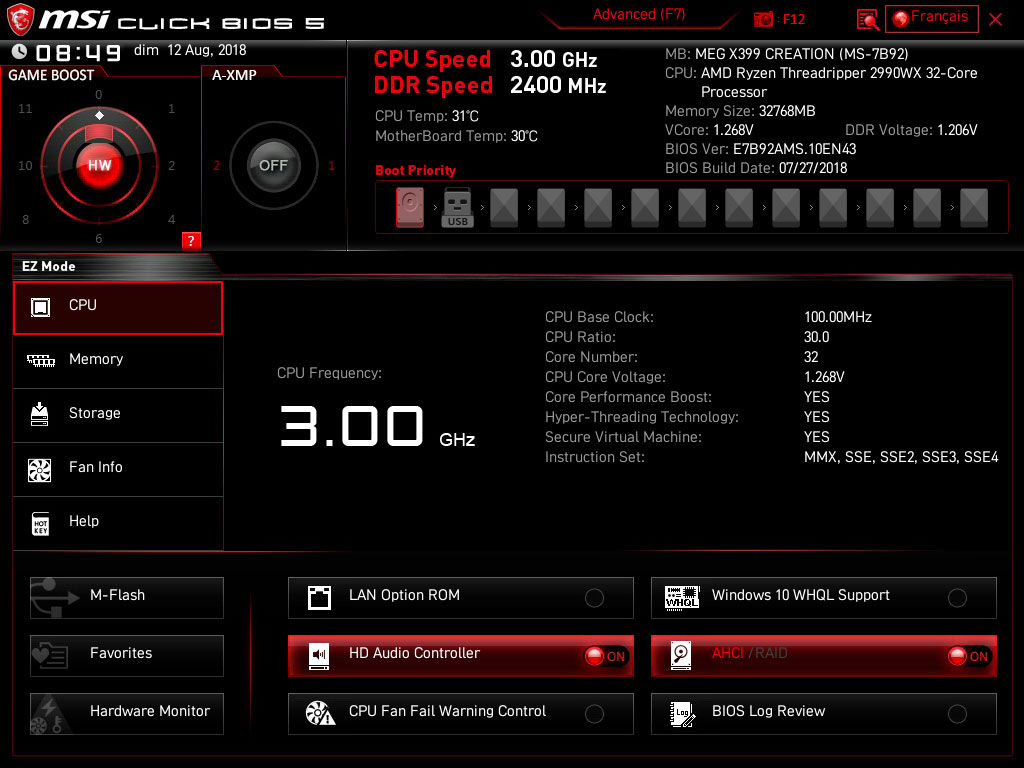The height and width of the screenshot is (768, 1024).
Task: Select the USB boot priority device
Action: coord(457,208)
